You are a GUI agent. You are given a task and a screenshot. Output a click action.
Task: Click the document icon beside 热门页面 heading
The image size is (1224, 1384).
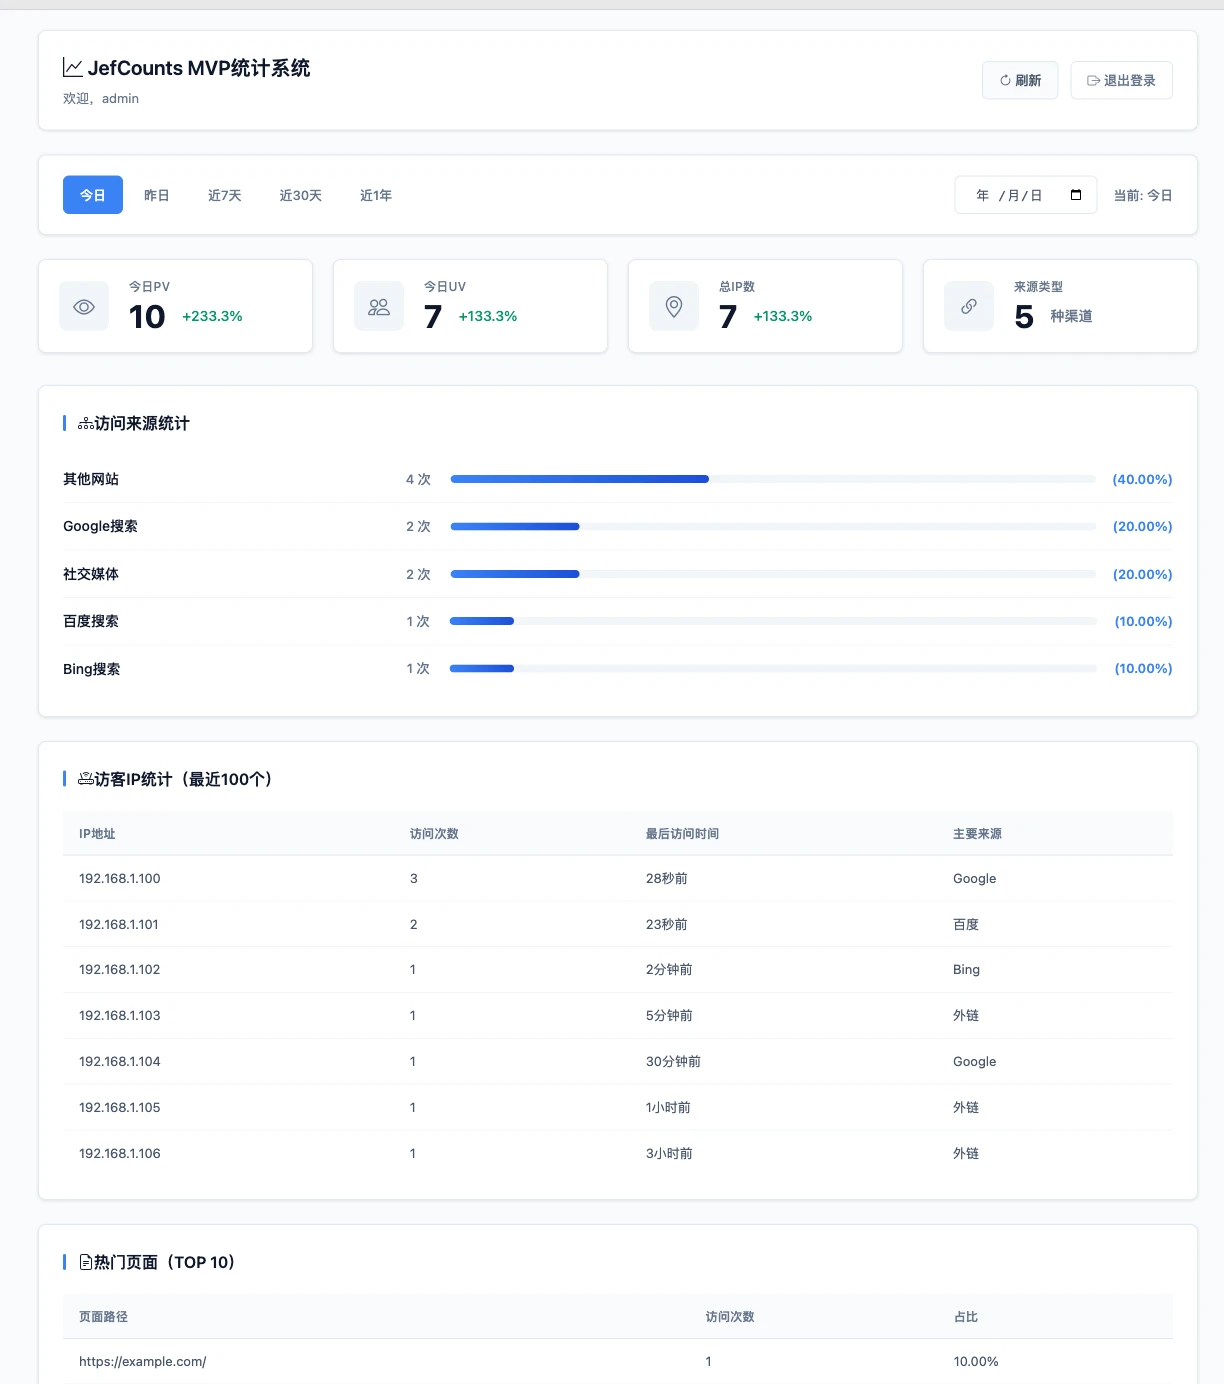(86, 1262)
